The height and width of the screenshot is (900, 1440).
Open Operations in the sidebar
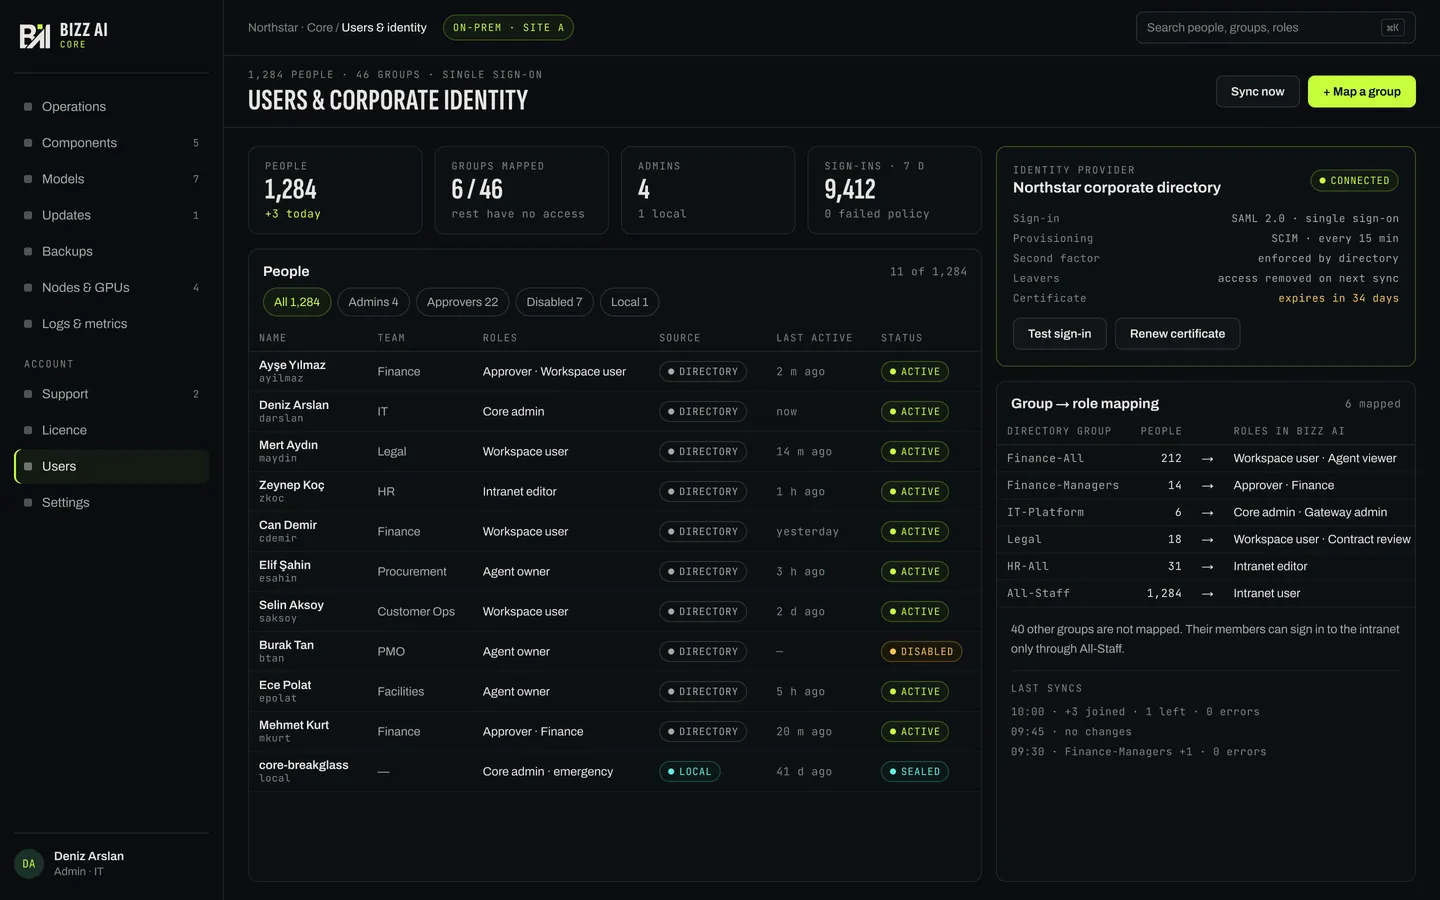point(112,107)
